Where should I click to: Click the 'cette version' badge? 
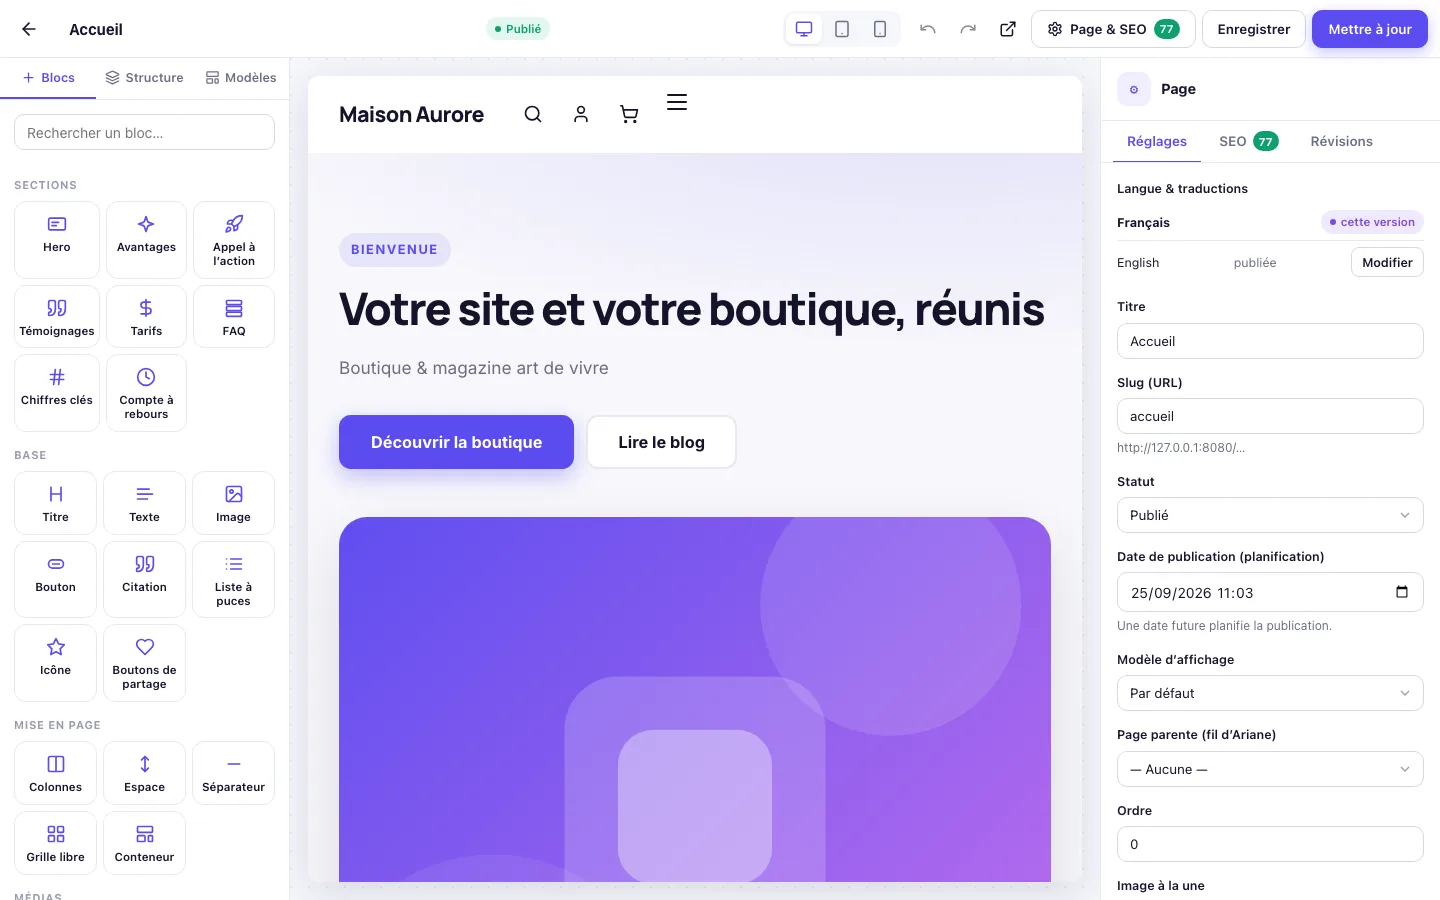point(1372,222)
